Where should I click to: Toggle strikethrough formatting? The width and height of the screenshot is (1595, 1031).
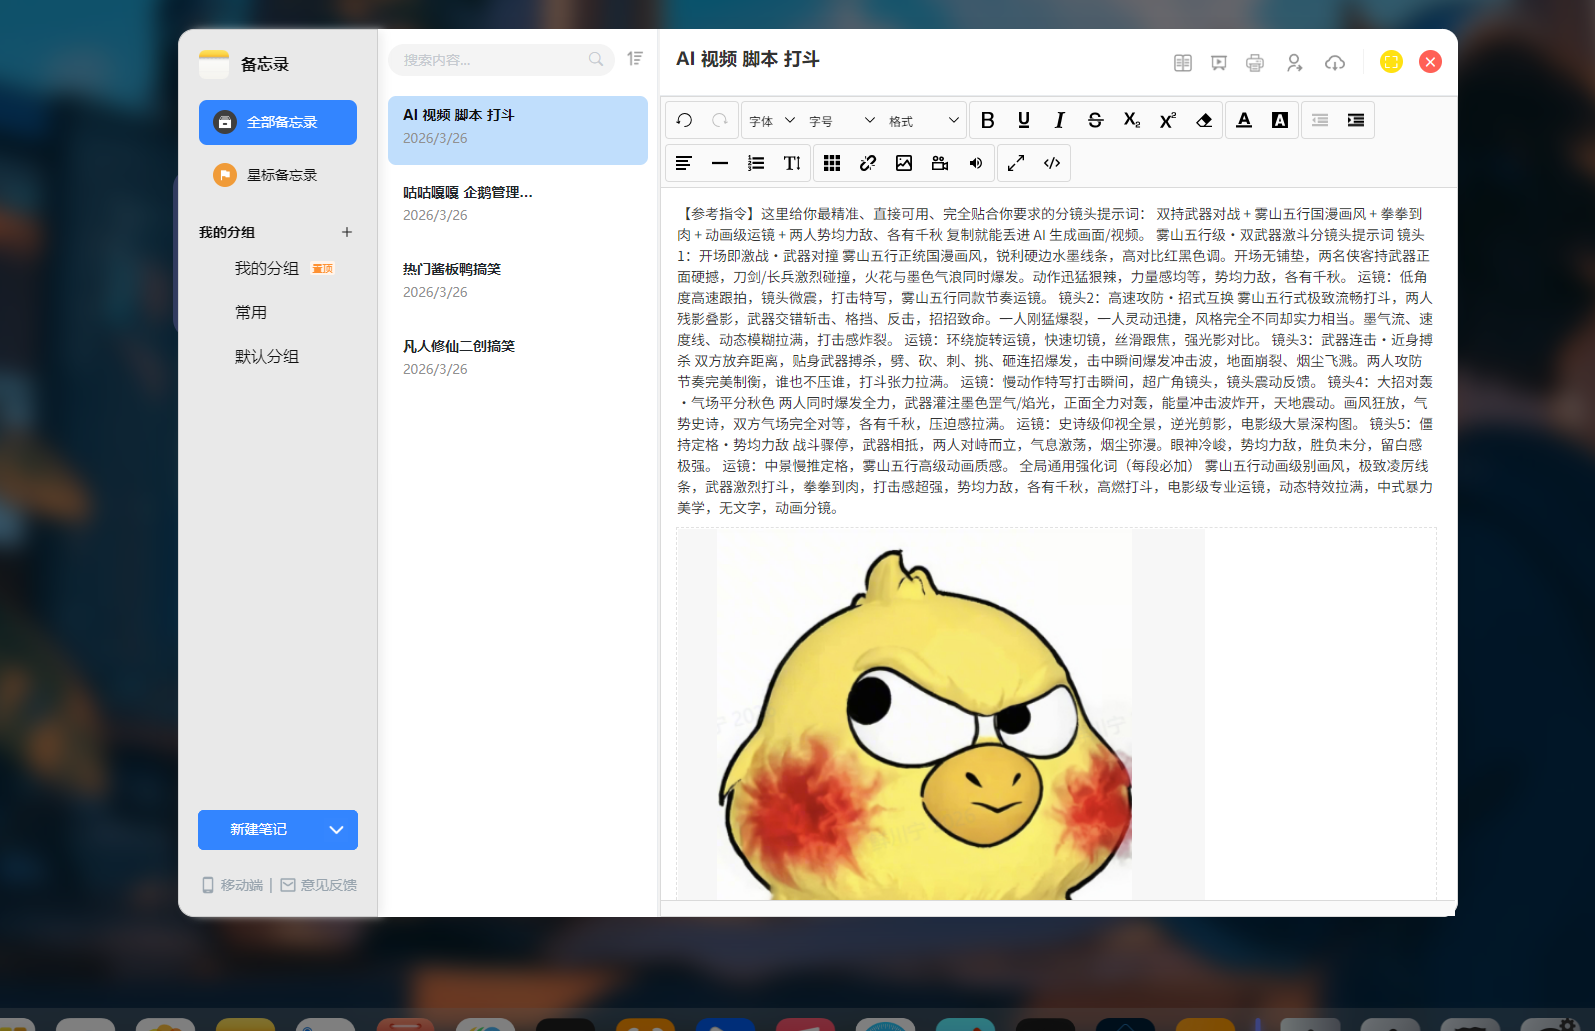tap(1096, 120)
